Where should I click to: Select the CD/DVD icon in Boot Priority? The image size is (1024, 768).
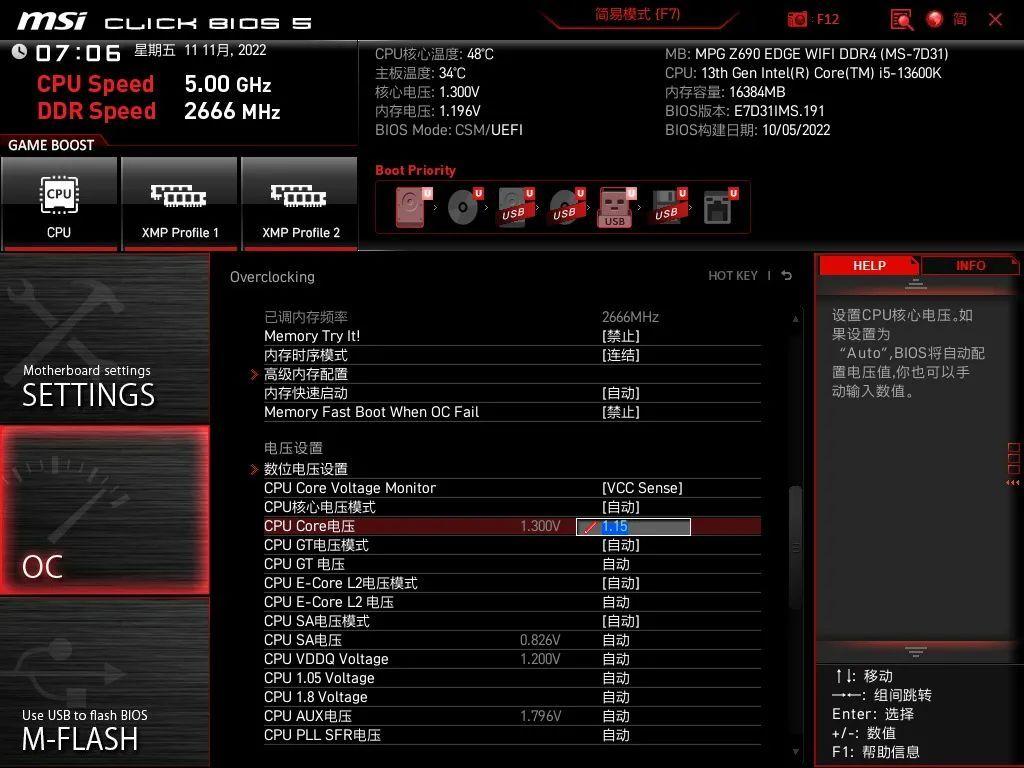tap(463, 207)
